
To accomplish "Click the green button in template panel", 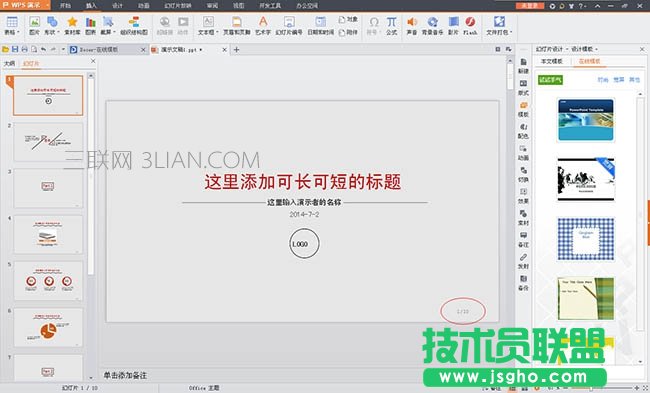I will (550, 80).
